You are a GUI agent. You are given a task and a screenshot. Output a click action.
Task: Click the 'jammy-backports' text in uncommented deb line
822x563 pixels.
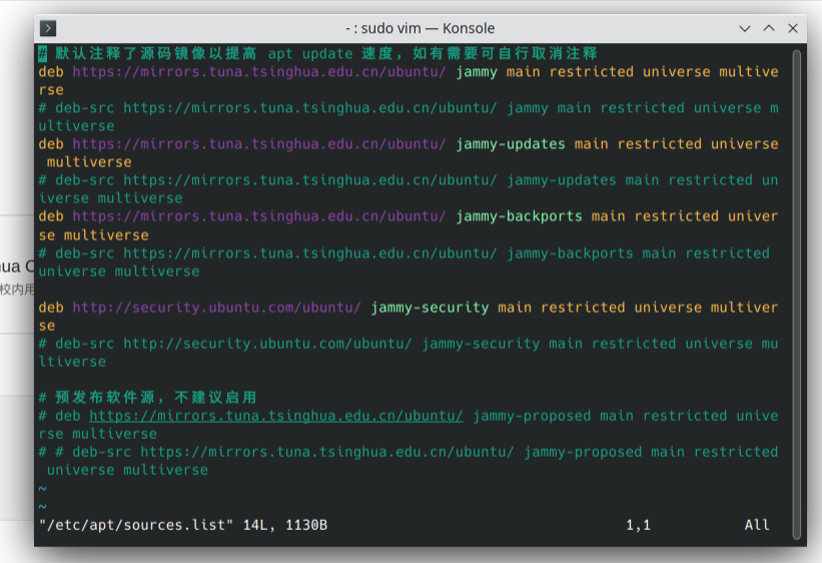(x=519, y=216)
